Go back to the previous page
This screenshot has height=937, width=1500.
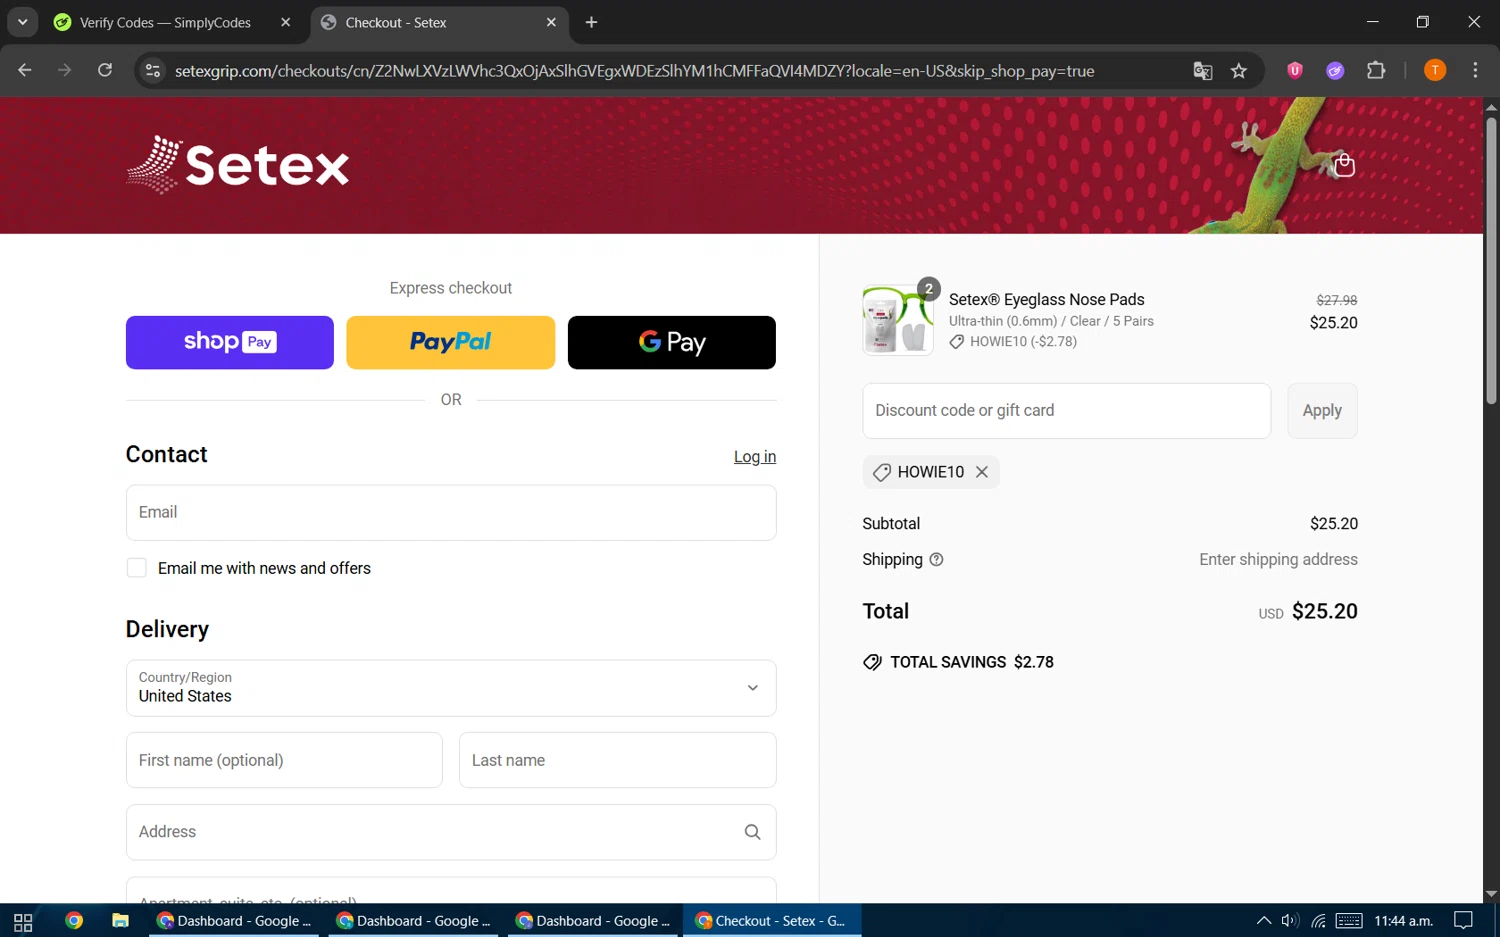(25, 70)
